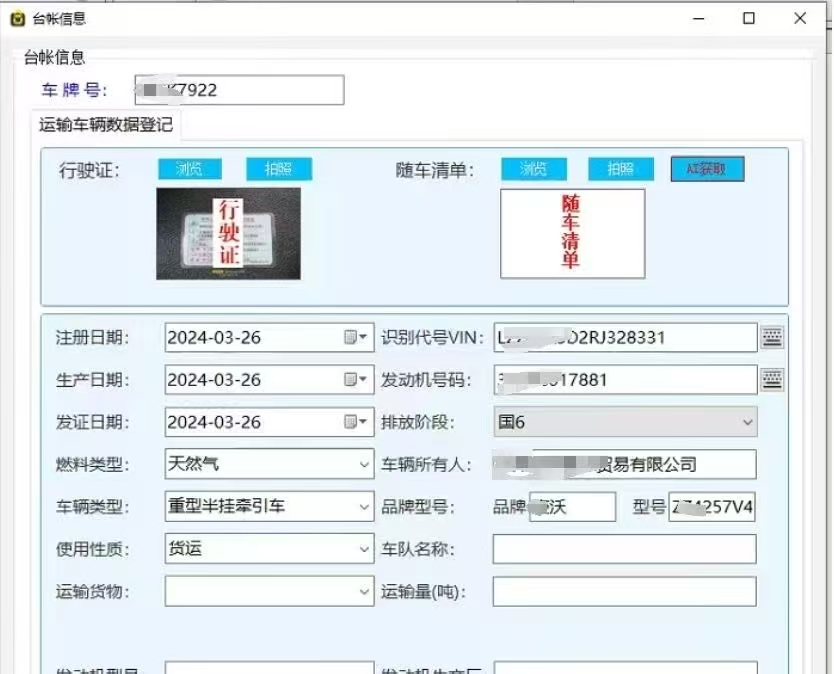Viewport: 834px width, 674px height.
Task: Open the 车辆类型 dropdown list
Action: pos(363,507)
